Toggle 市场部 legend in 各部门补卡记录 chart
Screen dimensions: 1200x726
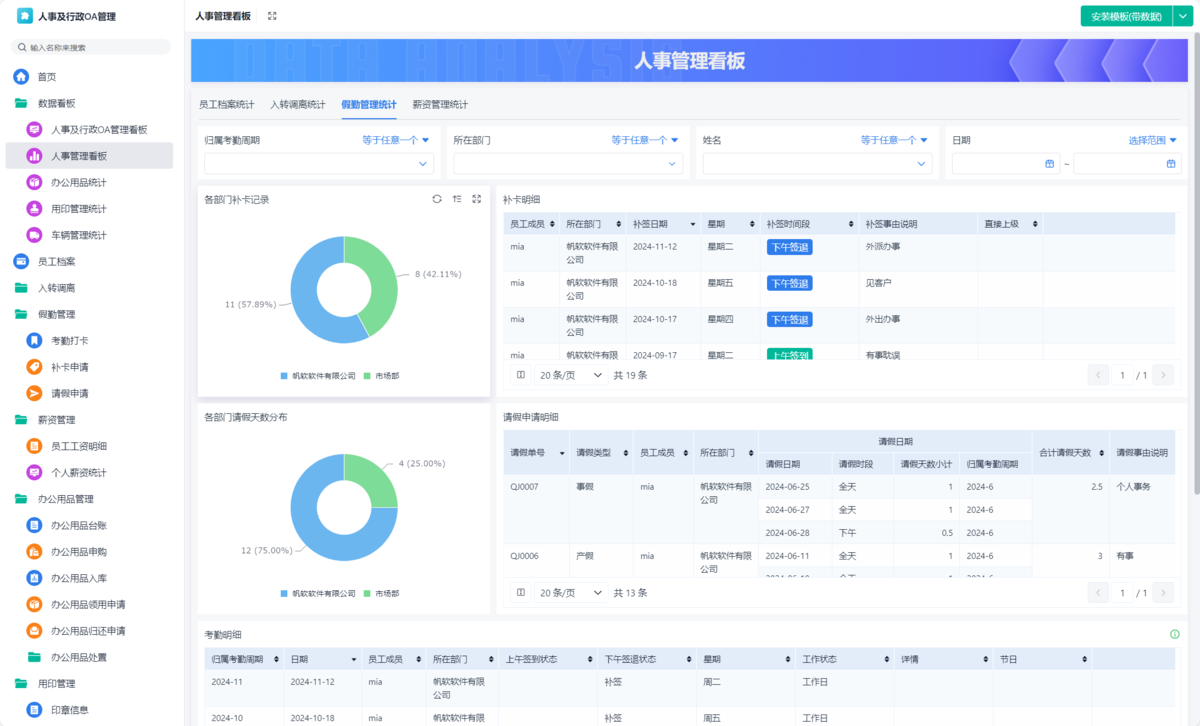[x=381, y=376]
